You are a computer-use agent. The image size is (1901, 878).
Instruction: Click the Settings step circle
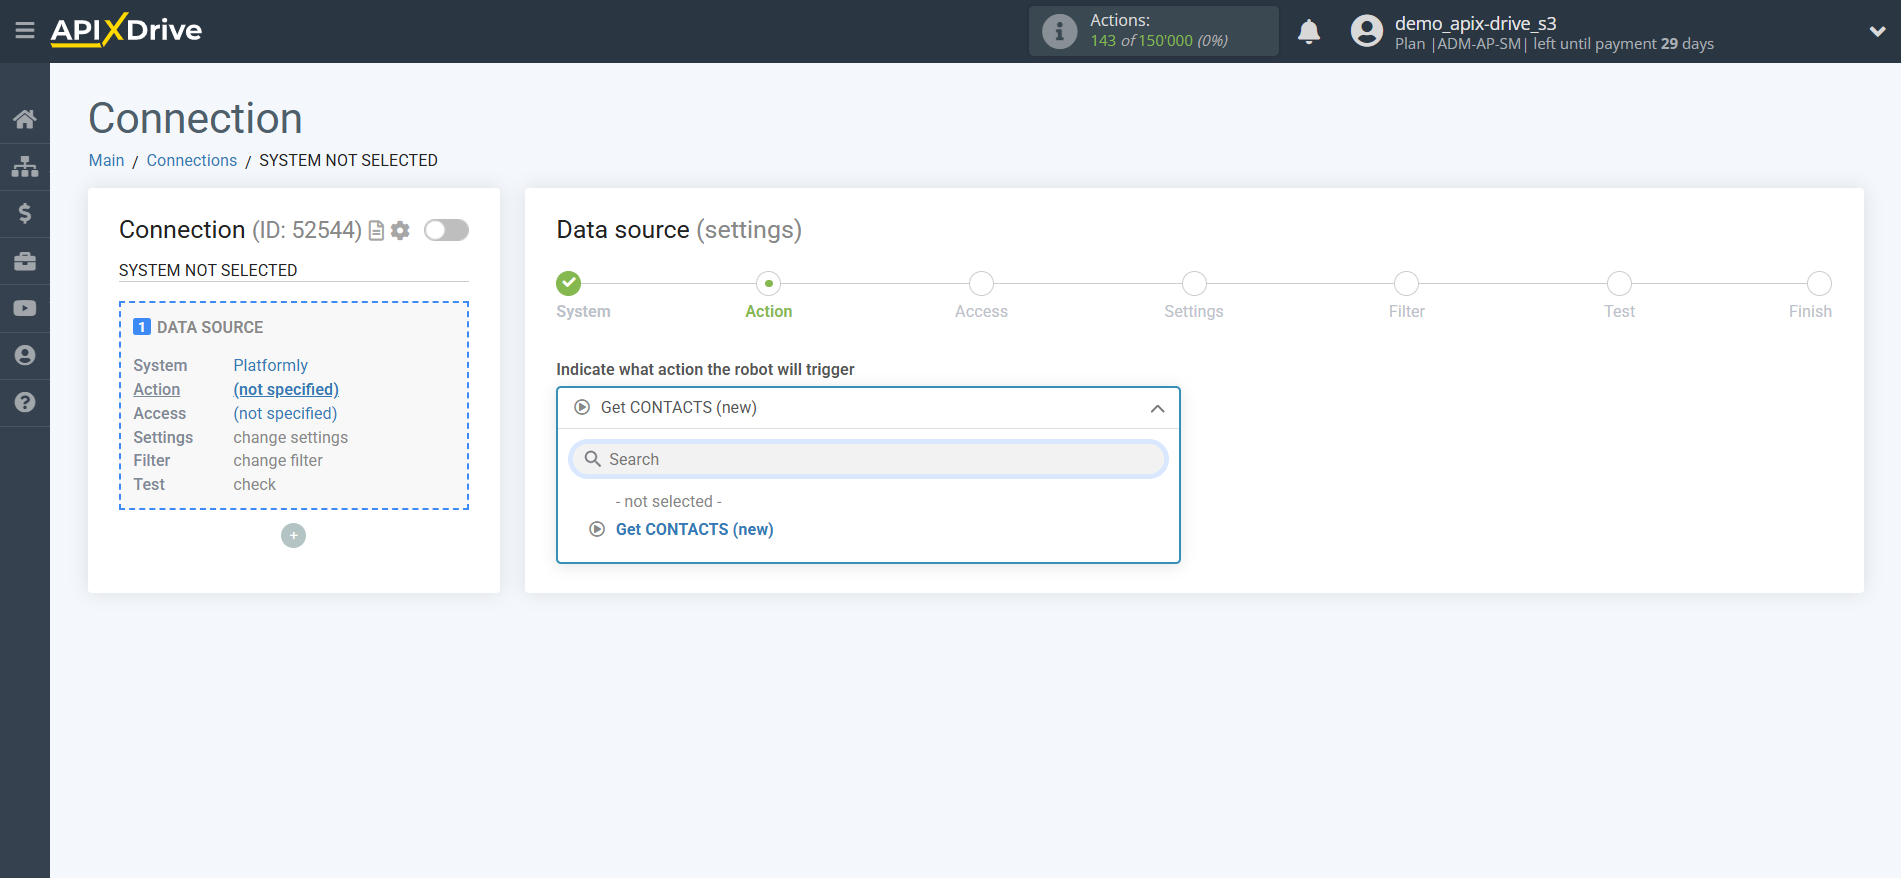1194,283
